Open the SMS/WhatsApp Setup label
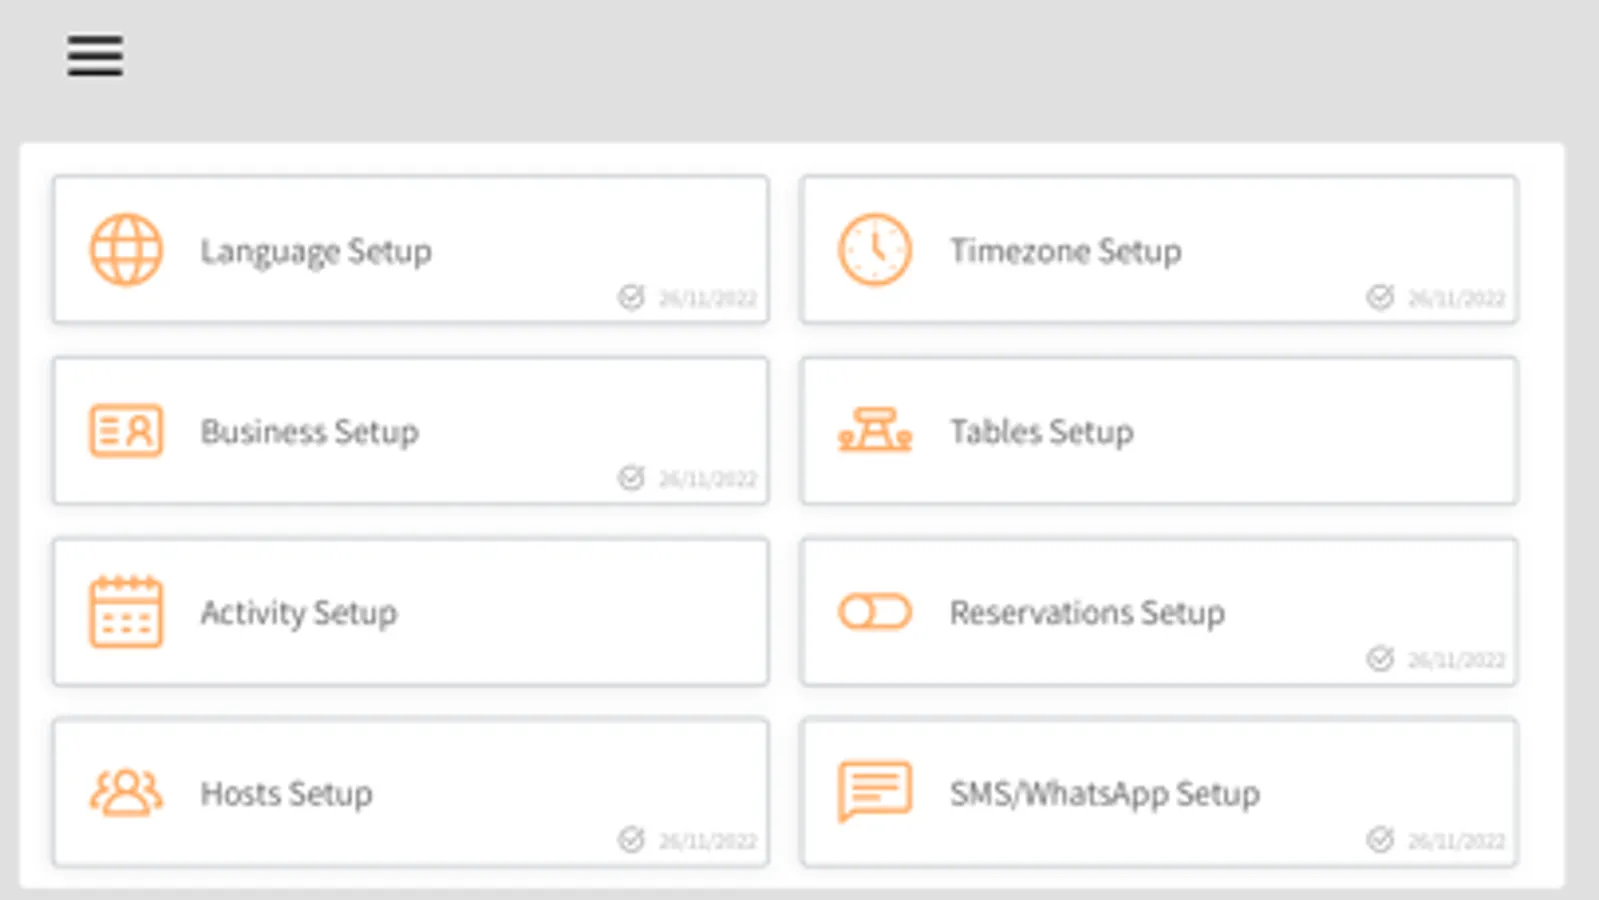The image size is (1599, 900). [1104, 794]
